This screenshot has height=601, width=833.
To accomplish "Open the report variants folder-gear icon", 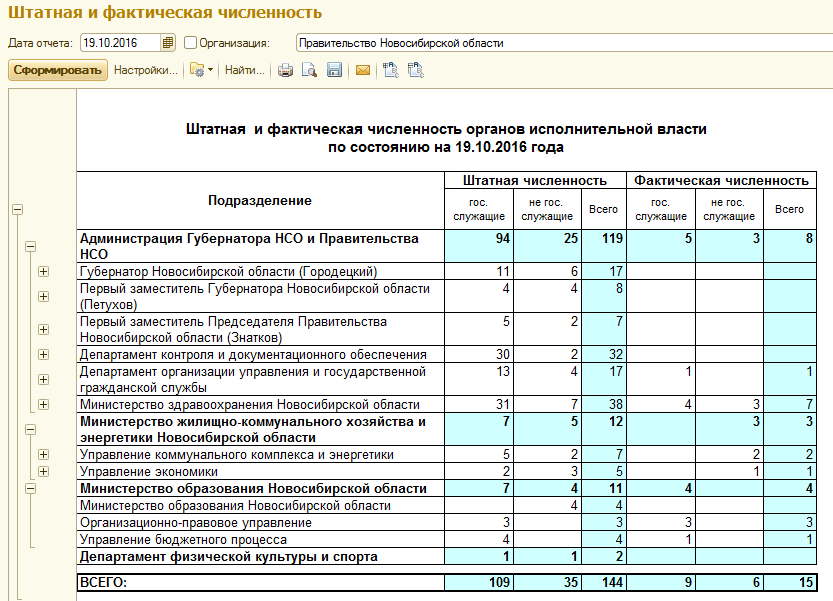I will click(x=197, y=70).
